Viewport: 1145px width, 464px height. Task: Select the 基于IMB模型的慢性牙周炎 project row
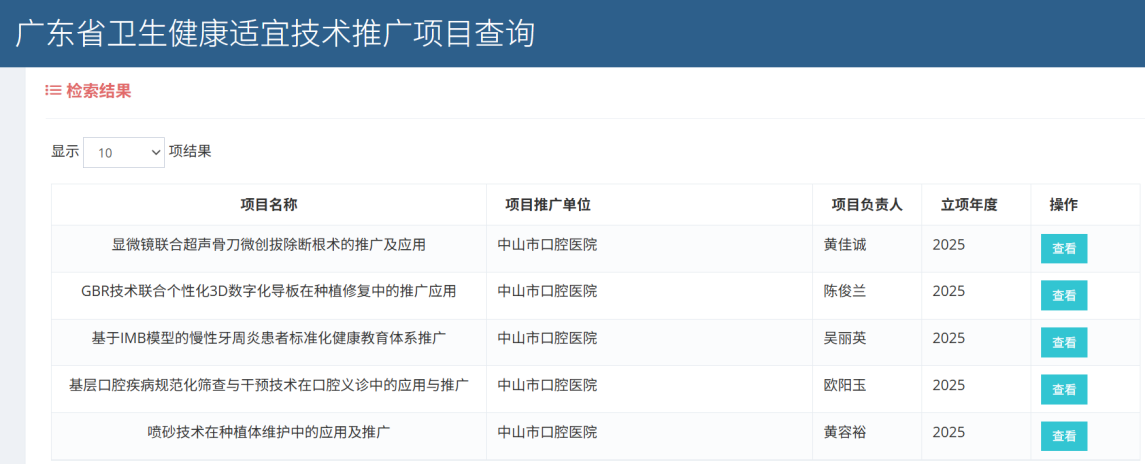[x=268, y=338]
